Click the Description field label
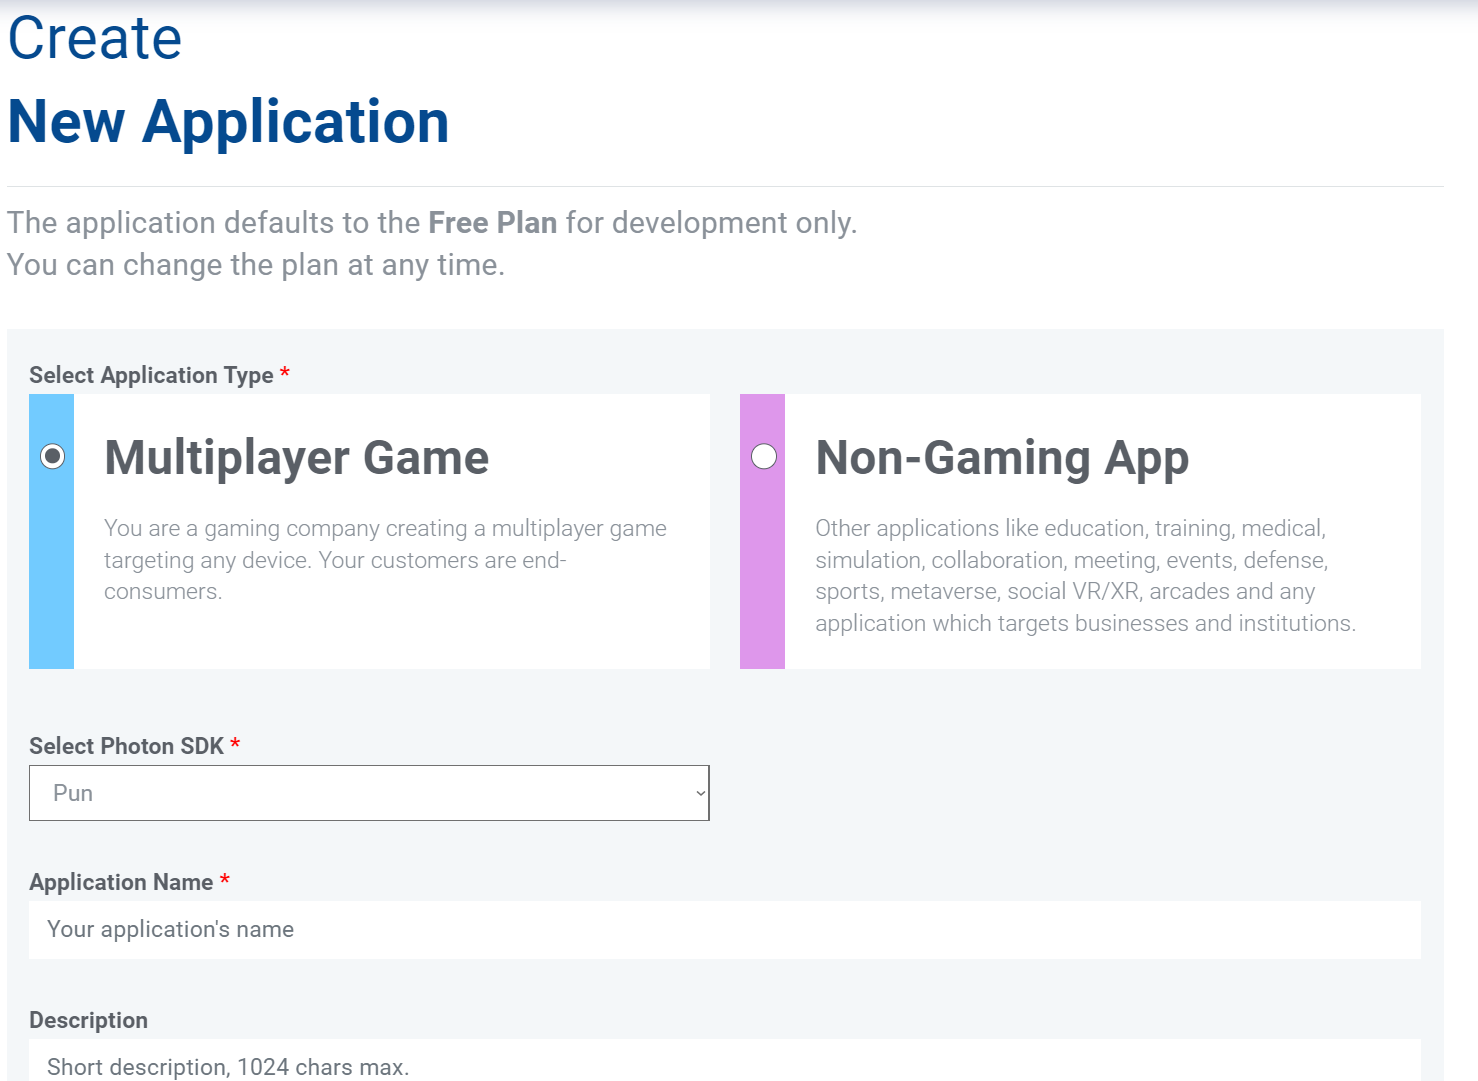1478x1081 pixels. point(88,1020)
